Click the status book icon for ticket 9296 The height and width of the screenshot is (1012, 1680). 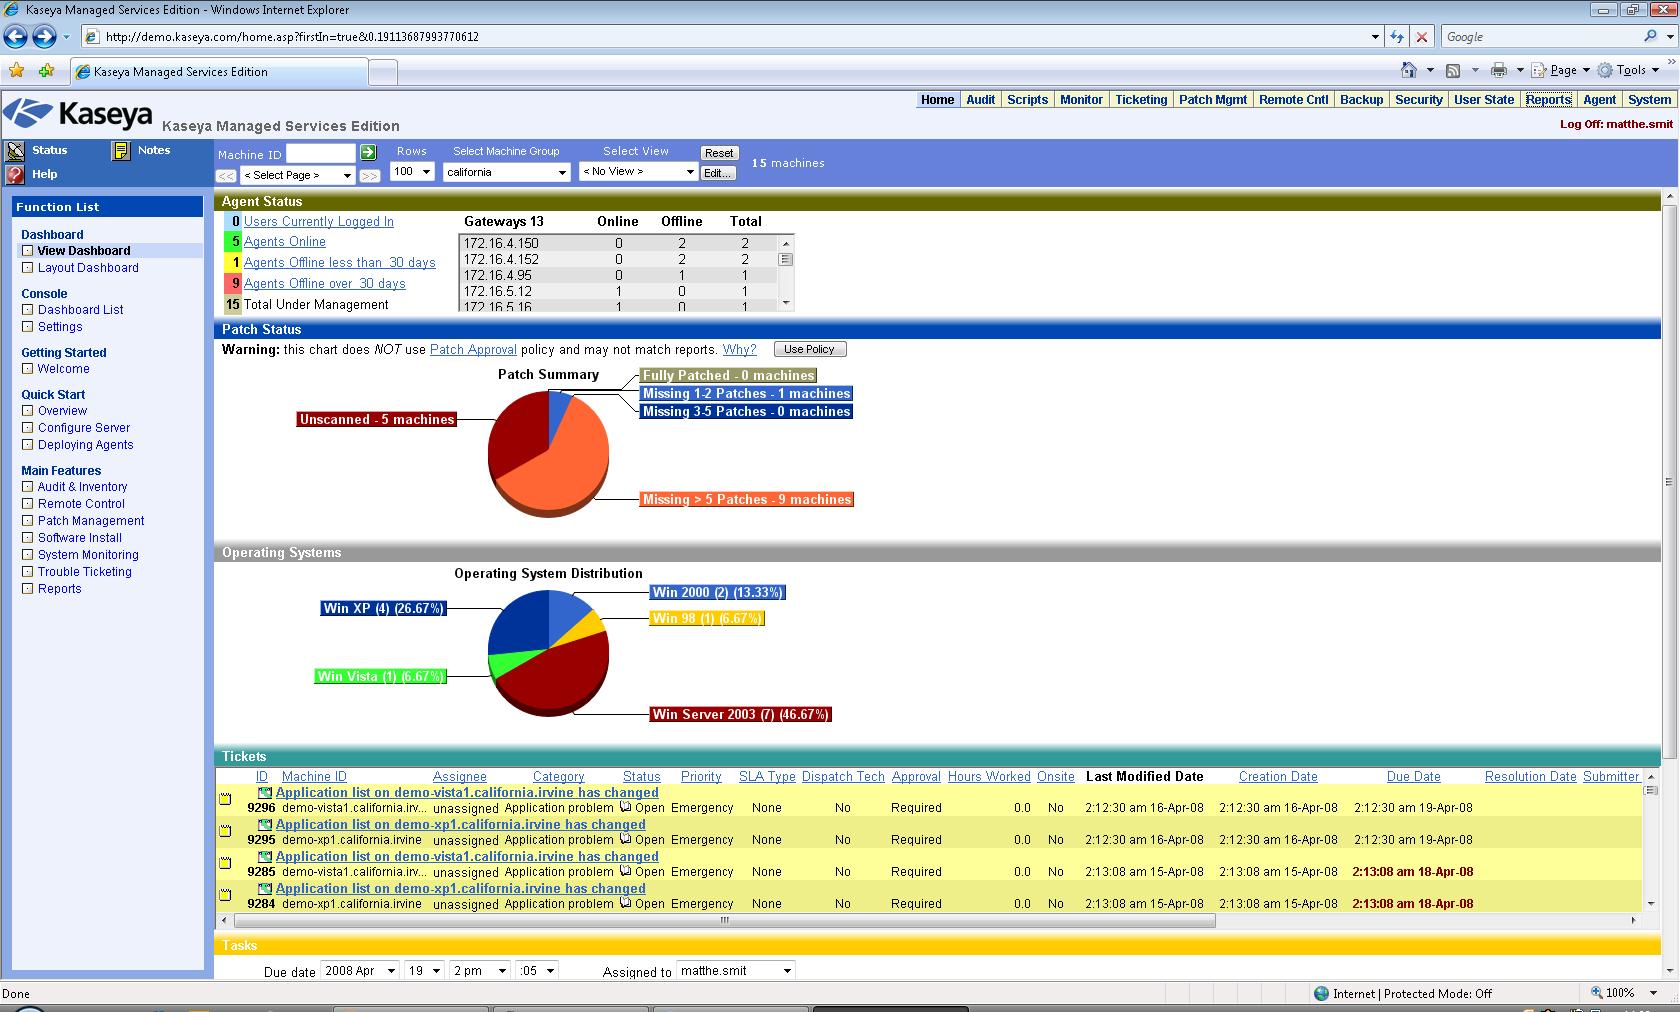tap(625, 807)
